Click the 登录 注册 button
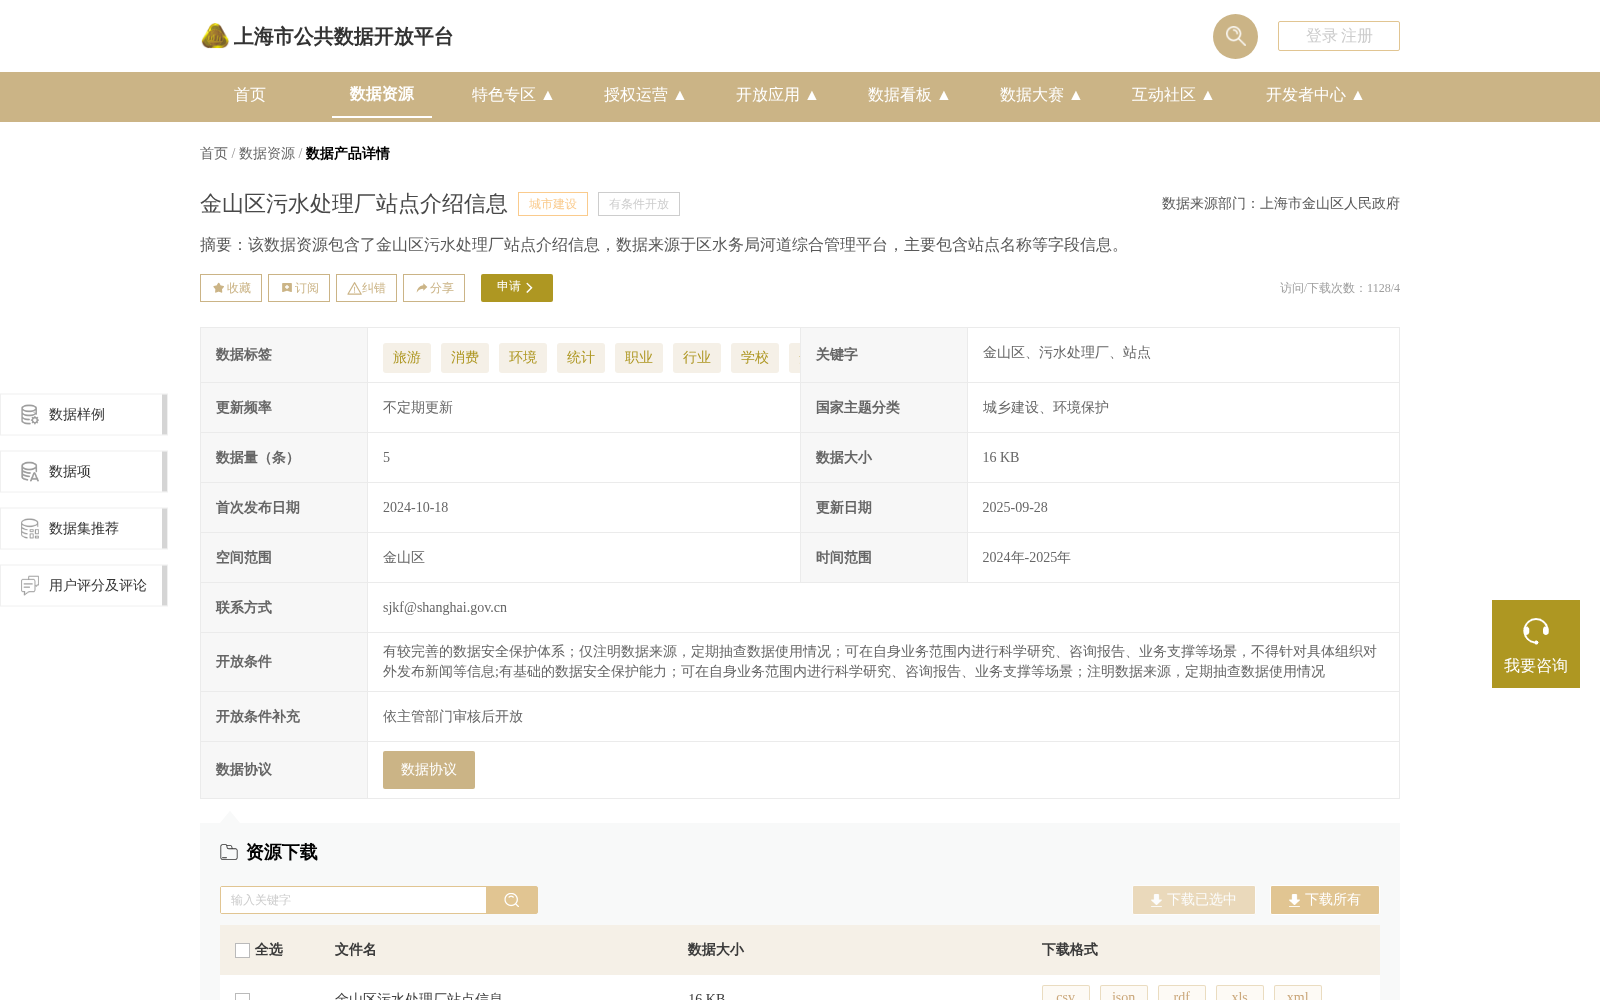The width and height of the screenshot is (1600, 1000). coord(1339,36)
